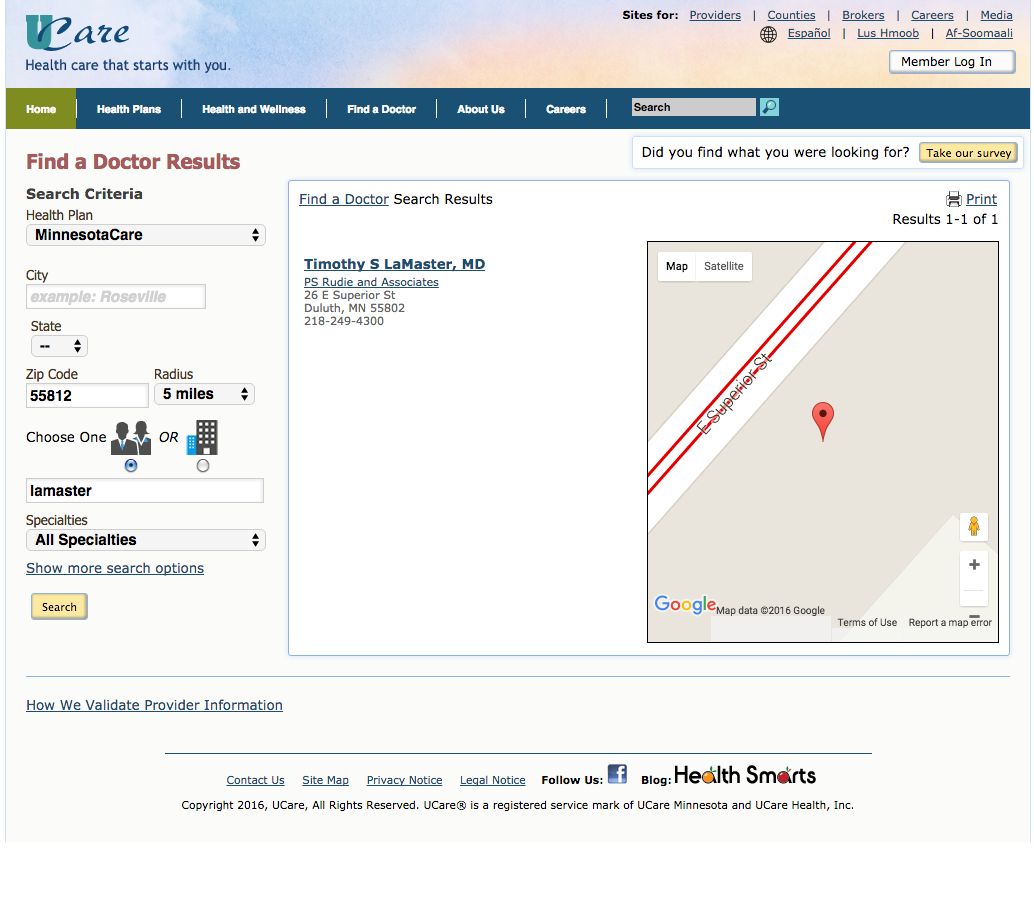Open the Media site link
Viewport: 1034px width, 900px height.
point(996,15)
